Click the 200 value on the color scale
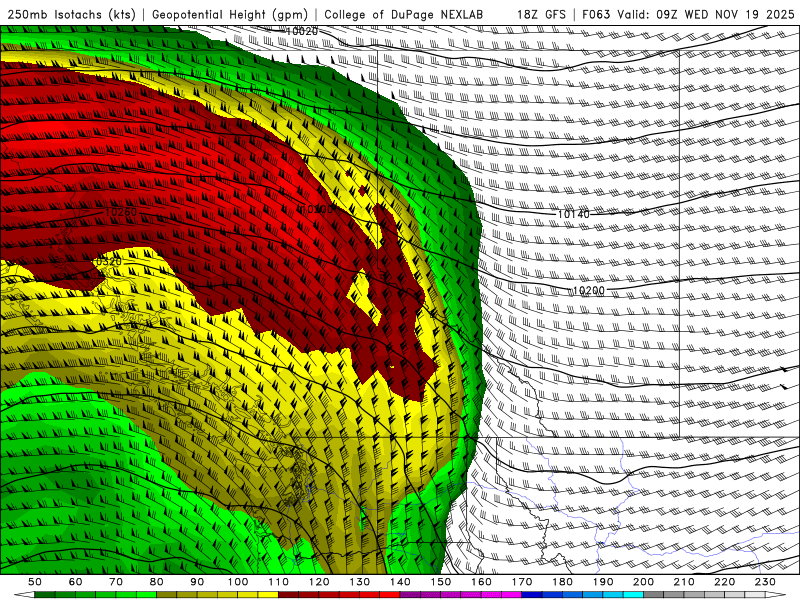800x600 pixels. [643, 582]
